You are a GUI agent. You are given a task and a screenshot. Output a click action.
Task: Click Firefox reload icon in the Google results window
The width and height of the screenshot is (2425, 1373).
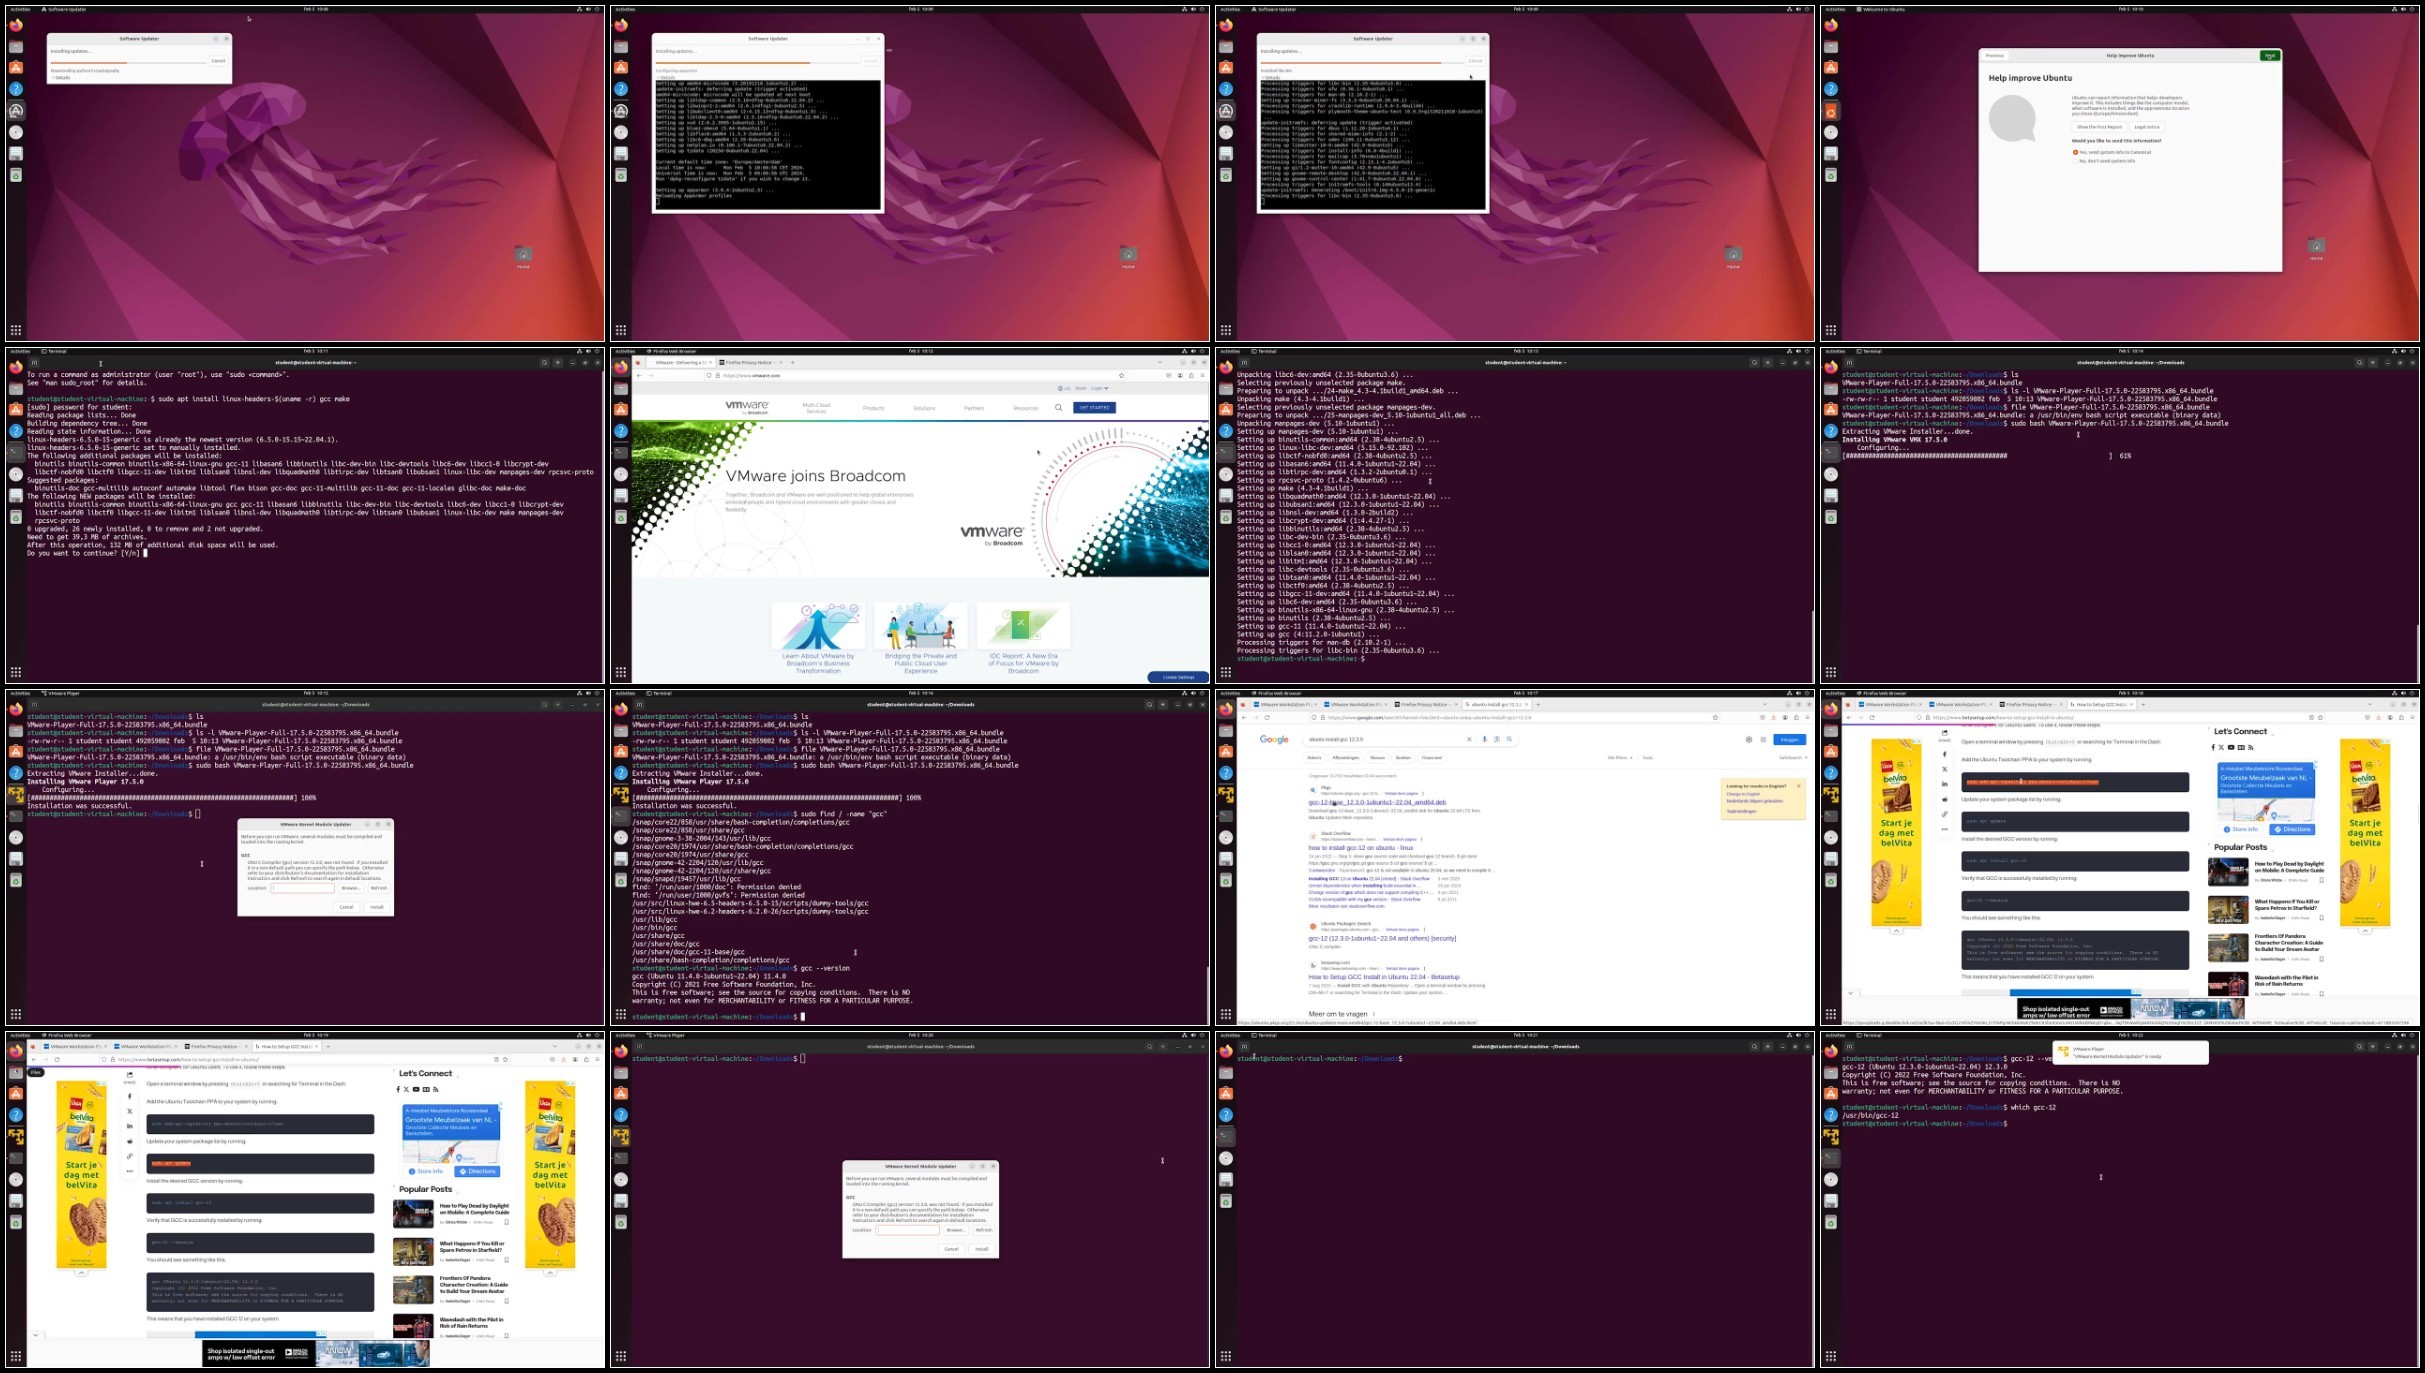(x=1267, y=717)
